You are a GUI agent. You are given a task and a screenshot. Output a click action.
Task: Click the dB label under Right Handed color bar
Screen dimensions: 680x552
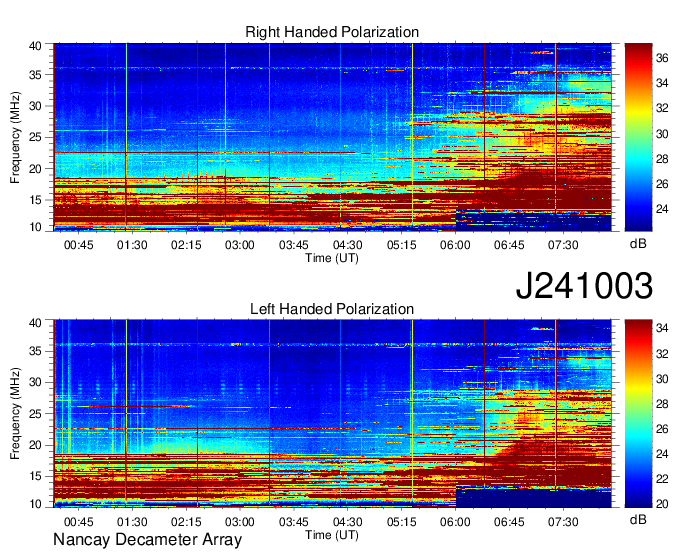638,244
